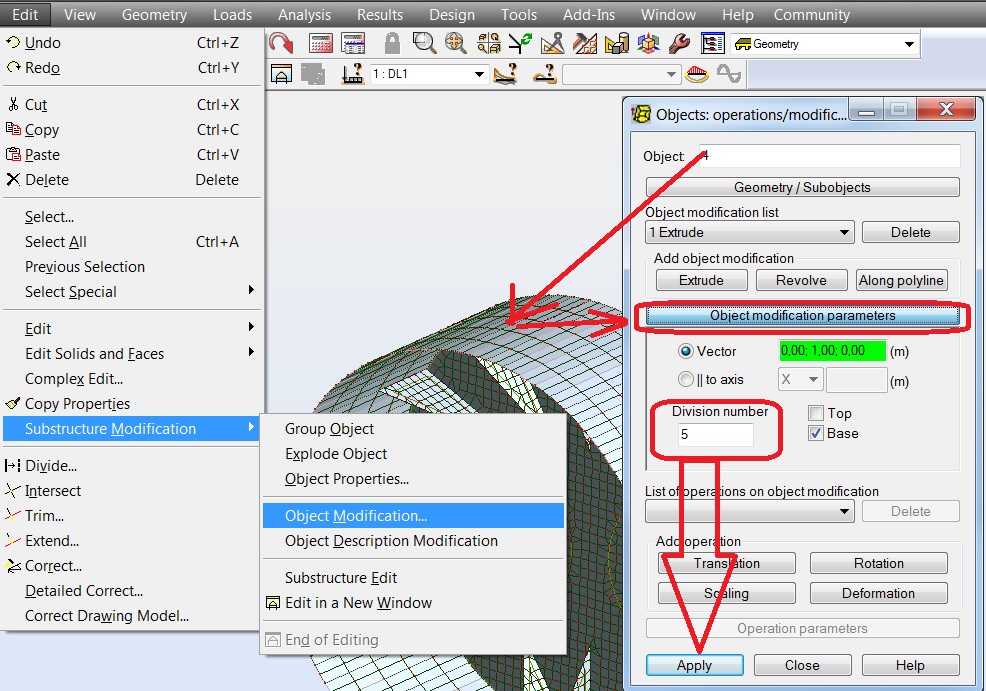The image size is (986, 691).
Task: Click the yellow render shell icon
Action: tap(699, 74)
